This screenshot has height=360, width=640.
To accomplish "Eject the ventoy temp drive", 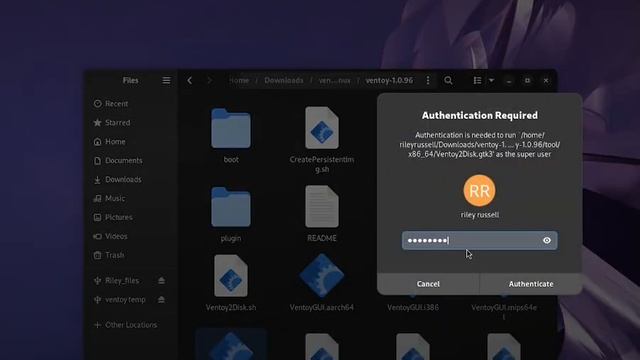I will (161, 300).
